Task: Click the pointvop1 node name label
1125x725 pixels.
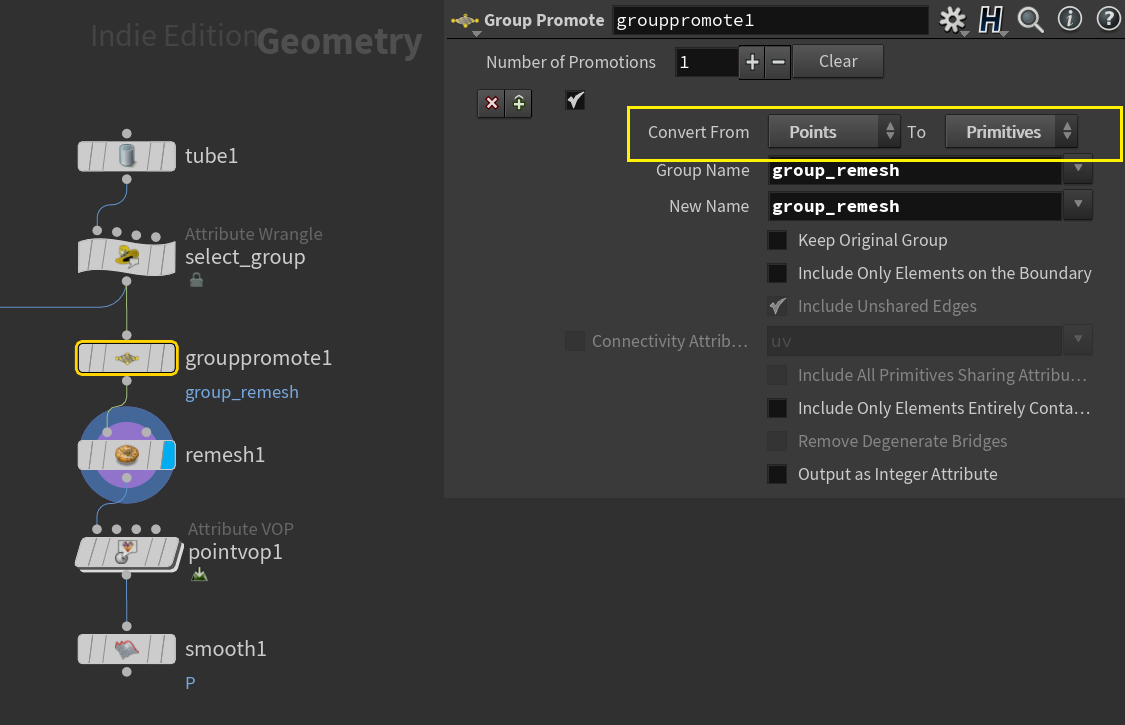Action: click(235, 553)
